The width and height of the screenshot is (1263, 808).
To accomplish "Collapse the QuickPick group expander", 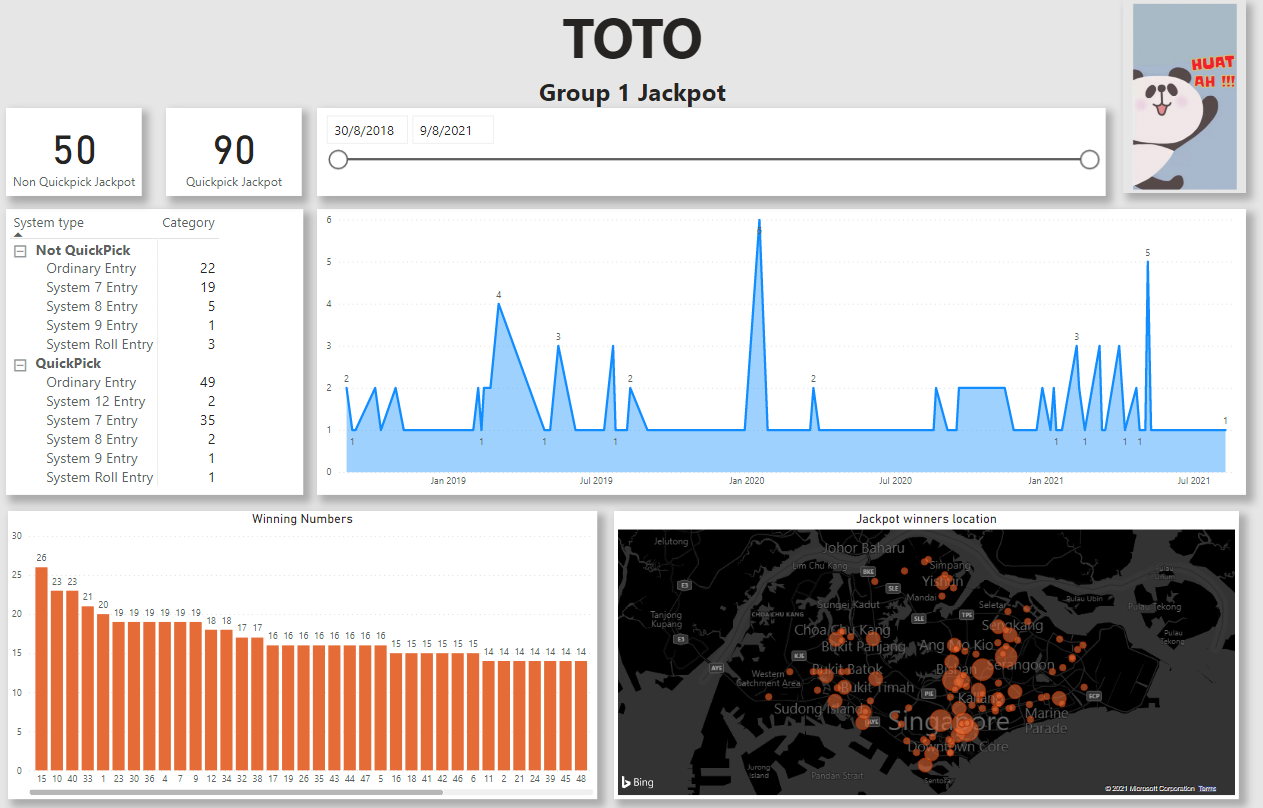I will 20,365.
